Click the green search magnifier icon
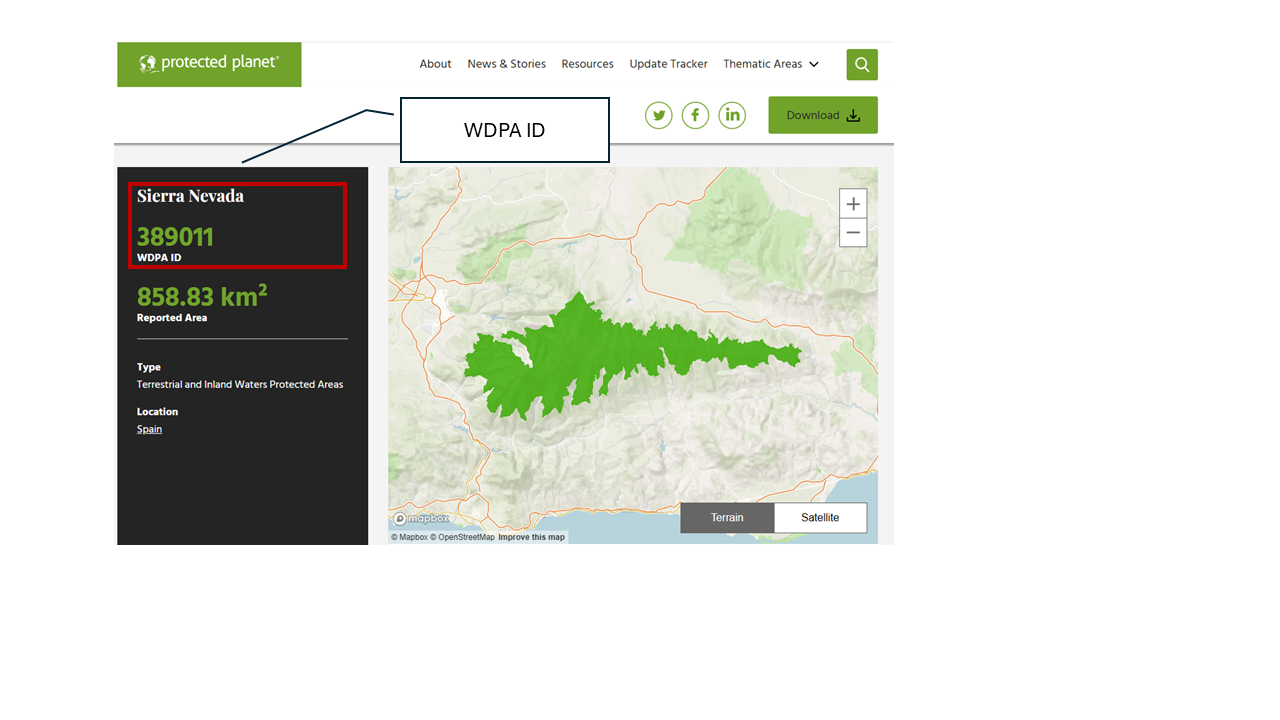The height and width of the screenshot is (720, 1280). 861,65
